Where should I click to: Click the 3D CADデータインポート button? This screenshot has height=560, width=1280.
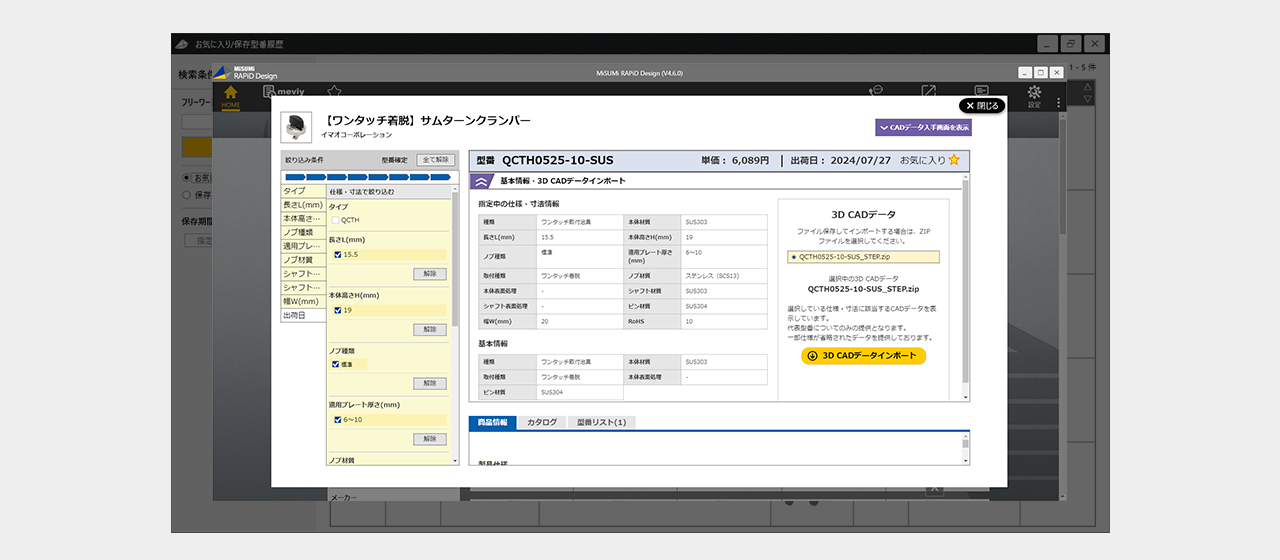coord(863,356)
